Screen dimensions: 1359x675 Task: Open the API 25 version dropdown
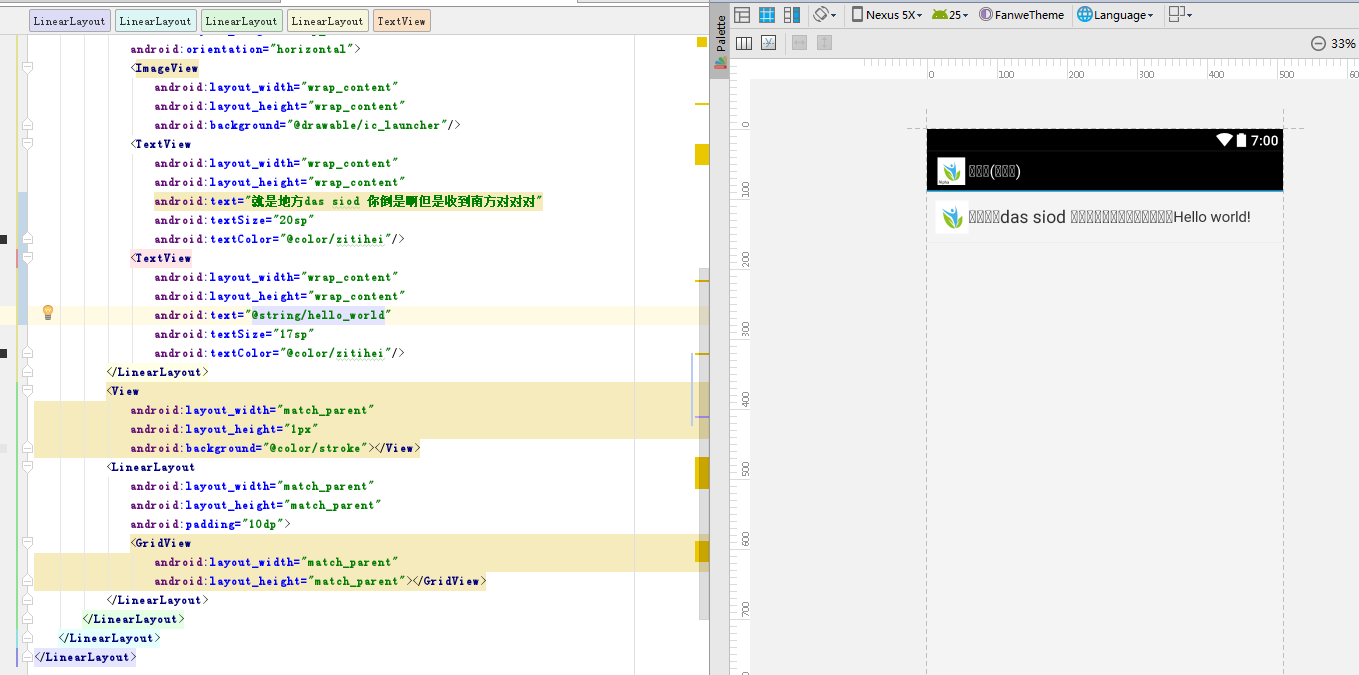coord(950,15)
